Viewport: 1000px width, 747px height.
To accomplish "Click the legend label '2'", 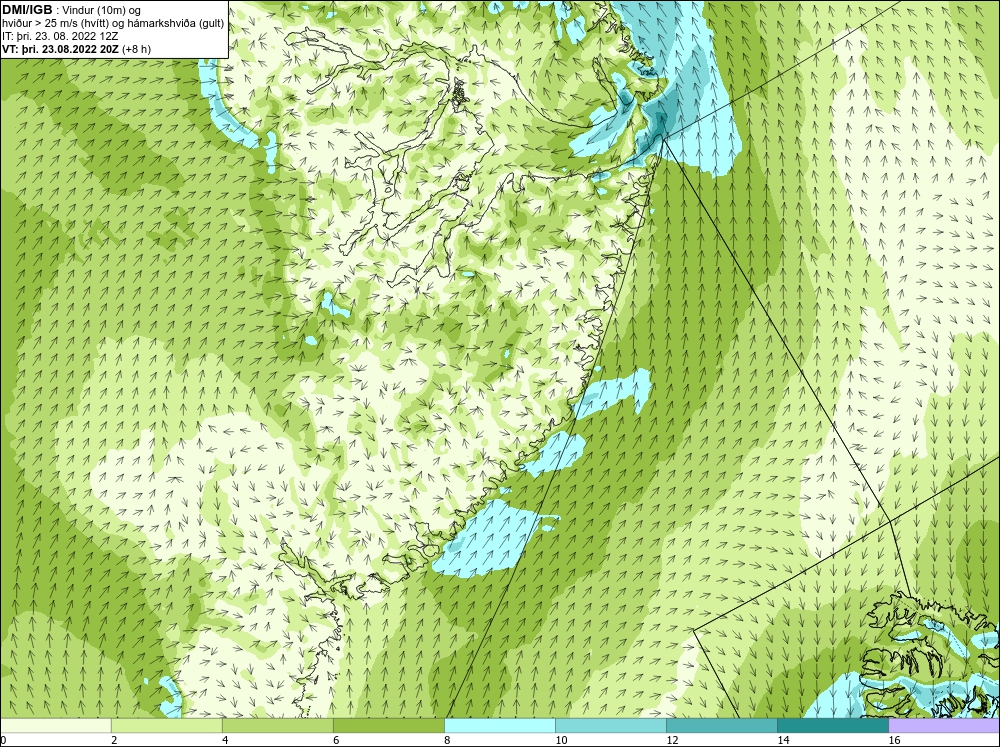I will click(x=114, y=740).
